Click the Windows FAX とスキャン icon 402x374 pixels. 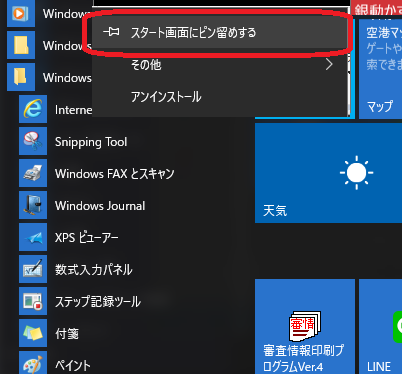click(x=33, y=173)
